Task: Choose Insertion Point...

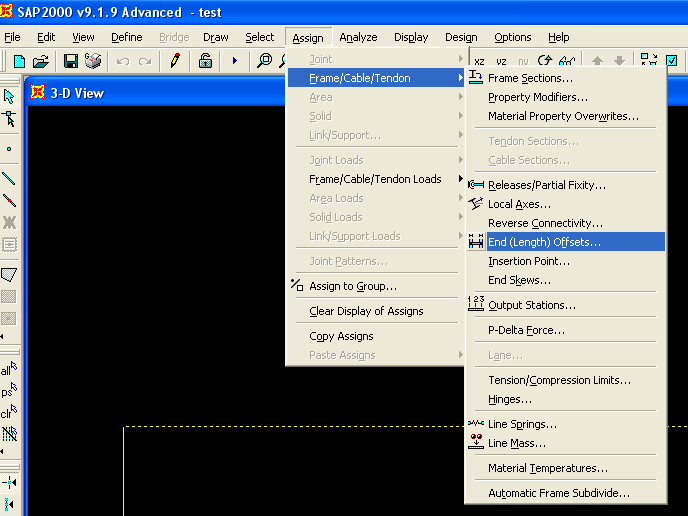Action: click(x=566, y=261)
